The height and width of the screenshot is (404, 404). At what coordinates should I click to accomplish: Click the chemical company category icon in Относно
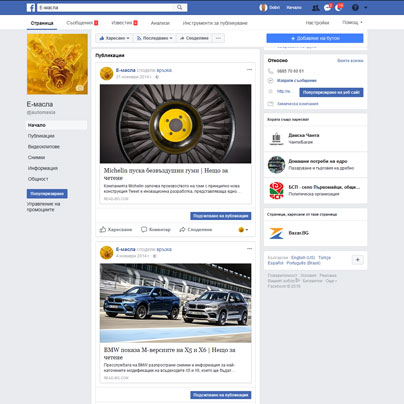pyautogui.click(x=271, y=104)
